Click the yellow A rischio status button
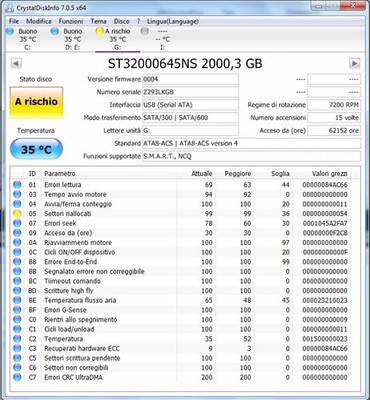The height and width of the screenshot is (400, 370). click(x=36, y=103)
